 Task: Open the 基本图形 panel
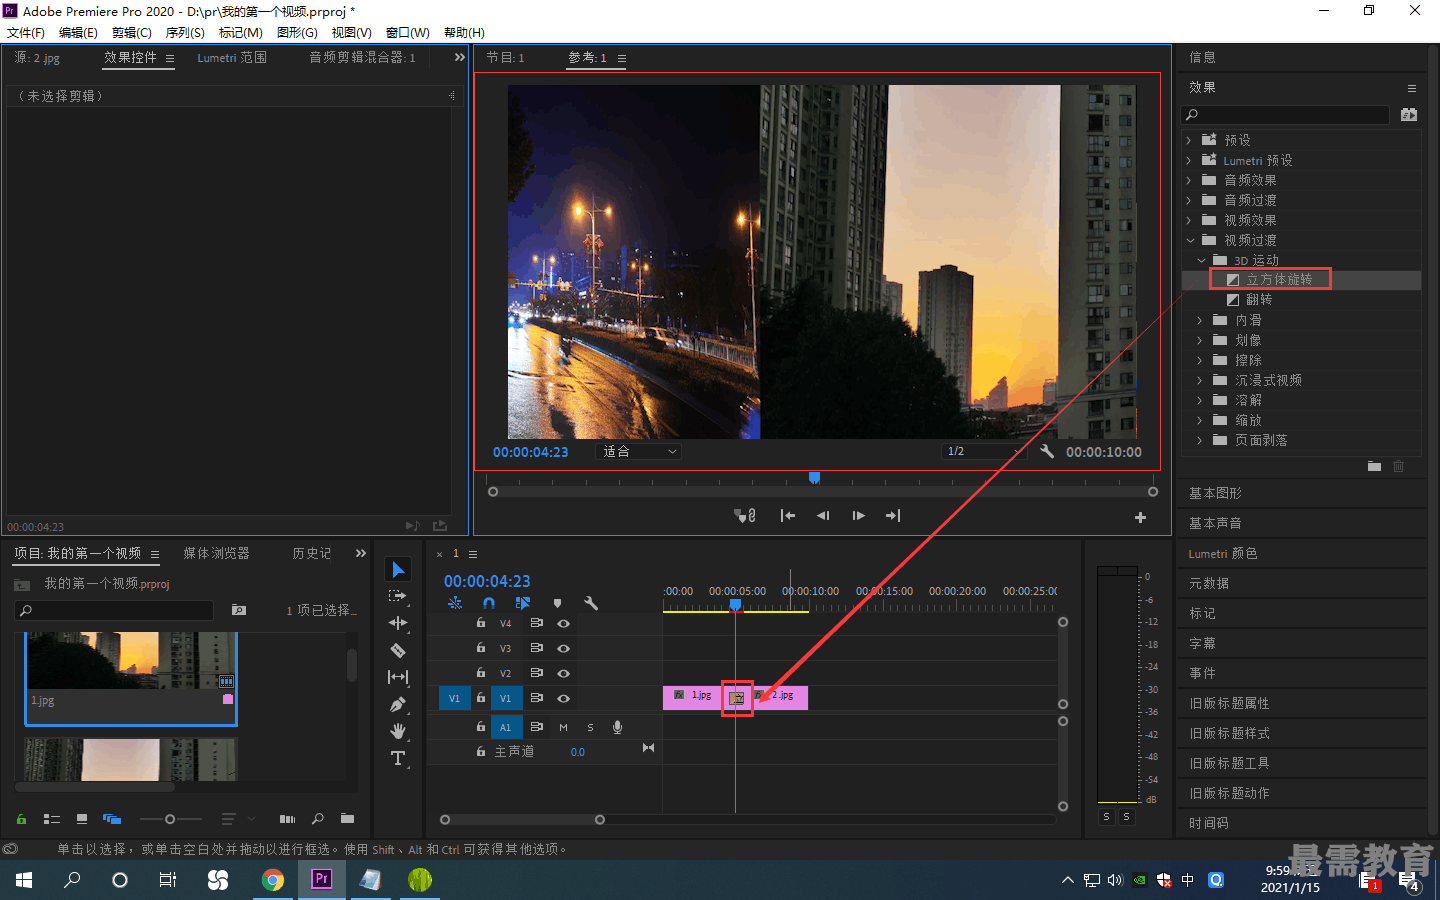1215,493
